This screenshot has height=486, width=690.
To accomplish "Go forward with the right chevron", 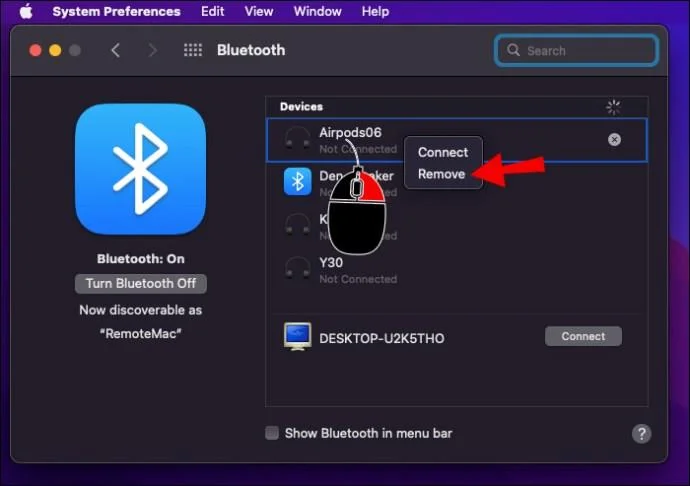I will point(152,50).
